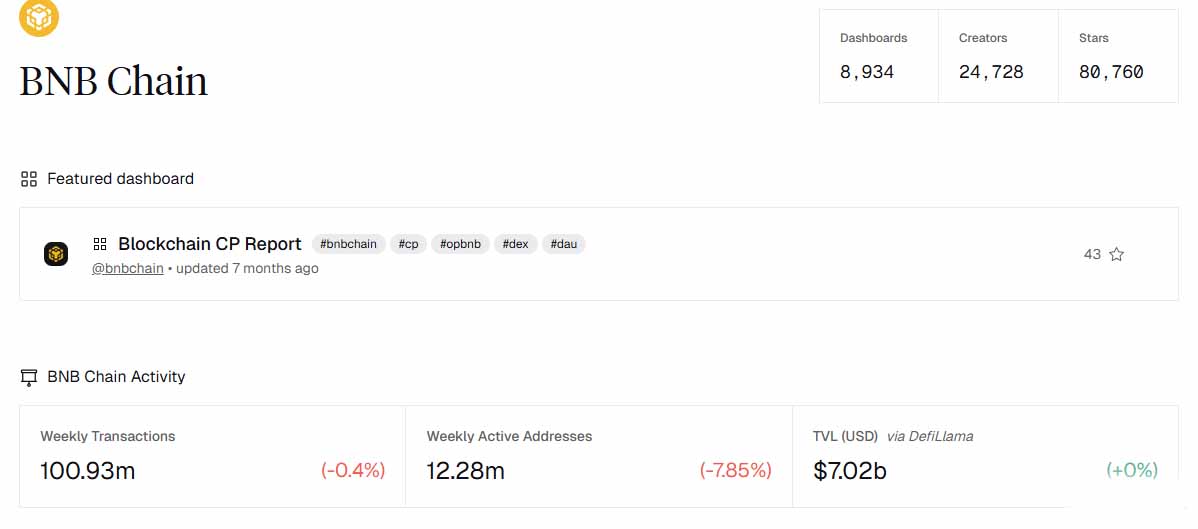The height and width of the screenshot is (529, 1198).
Task: Click the grid icon before Blockchain CP Report
Action: [100, 244]
